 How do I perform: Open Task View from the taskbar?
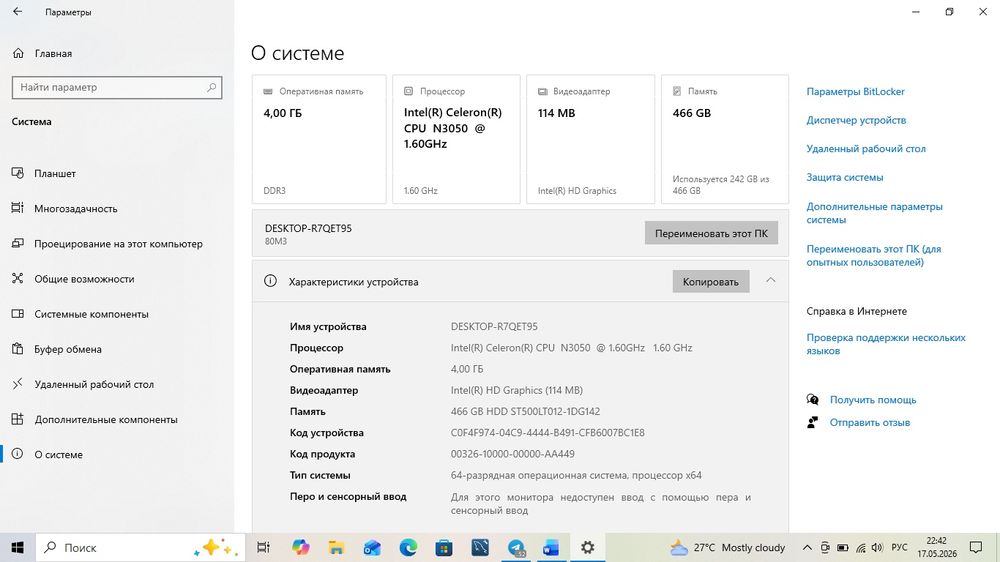pos(263,547)
